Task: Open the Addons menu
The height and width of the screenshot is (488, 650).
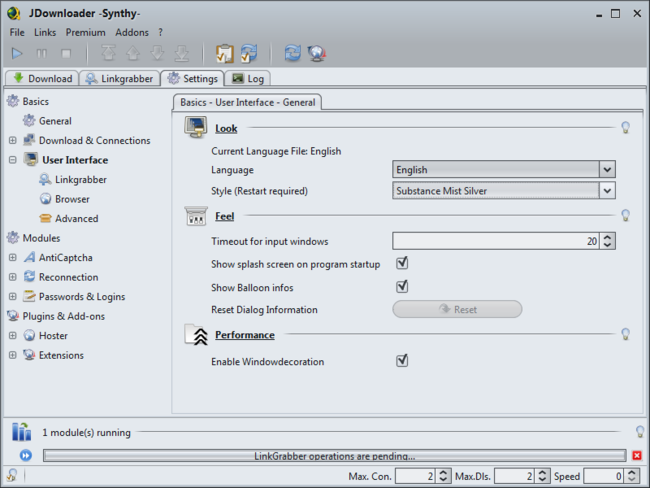Action: coord(132,32)
